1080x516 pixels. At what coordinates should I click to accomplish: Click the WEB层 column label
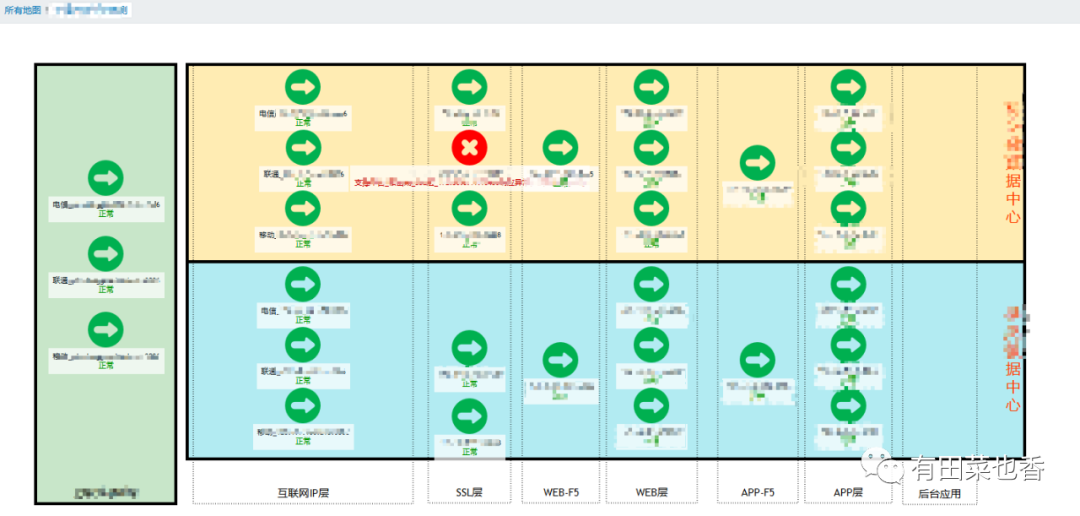coord(652,493)
